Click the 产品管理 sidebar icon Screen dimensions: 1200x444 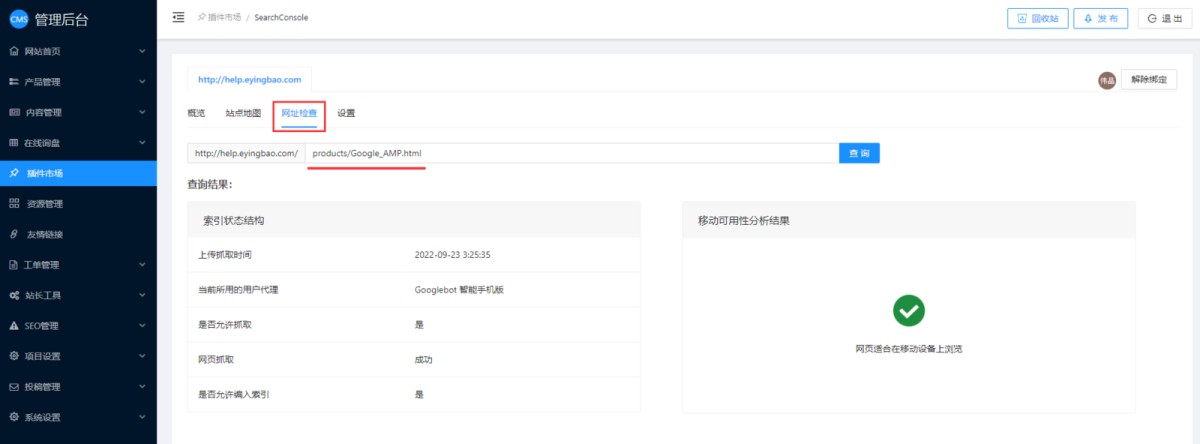pyautogui.click(x=14, y=81)
